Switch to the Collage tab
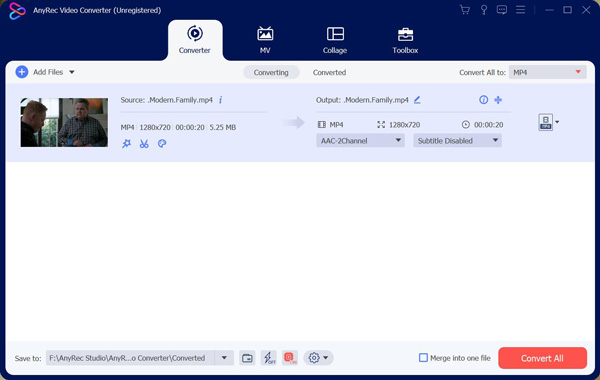 [x=335, y=40]
